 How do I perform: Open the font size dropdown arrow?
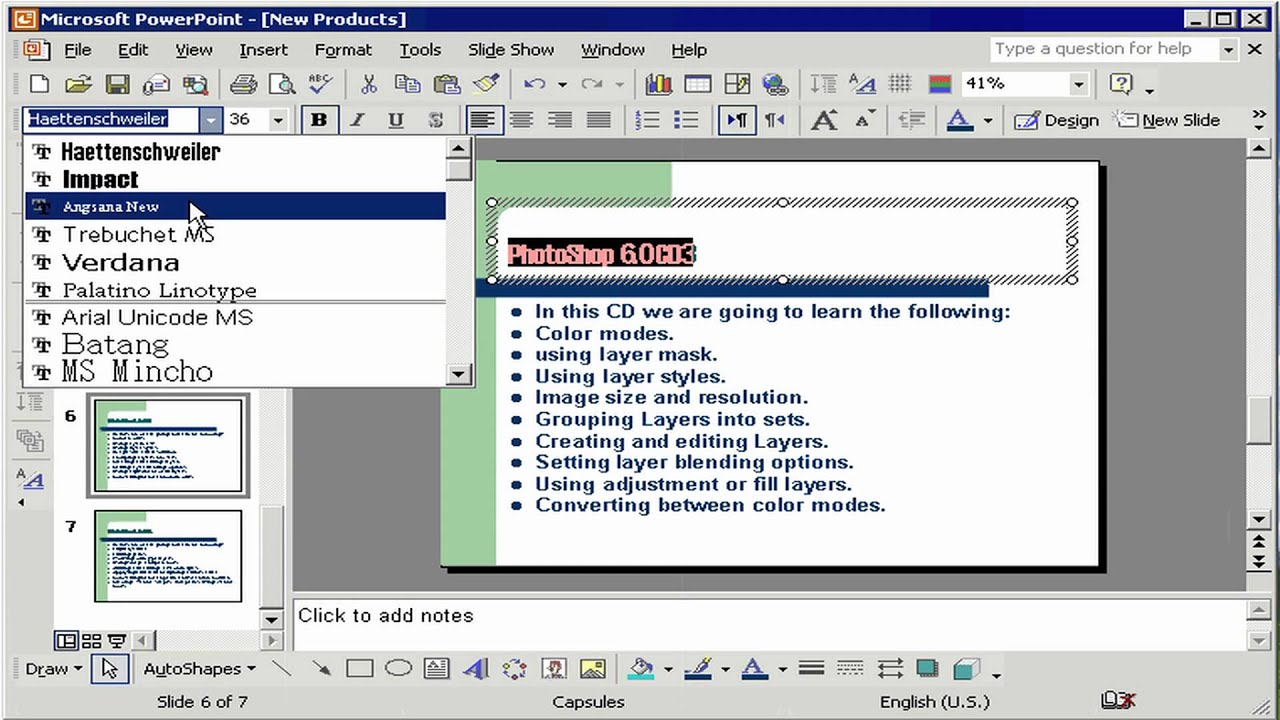click(278, 120)
